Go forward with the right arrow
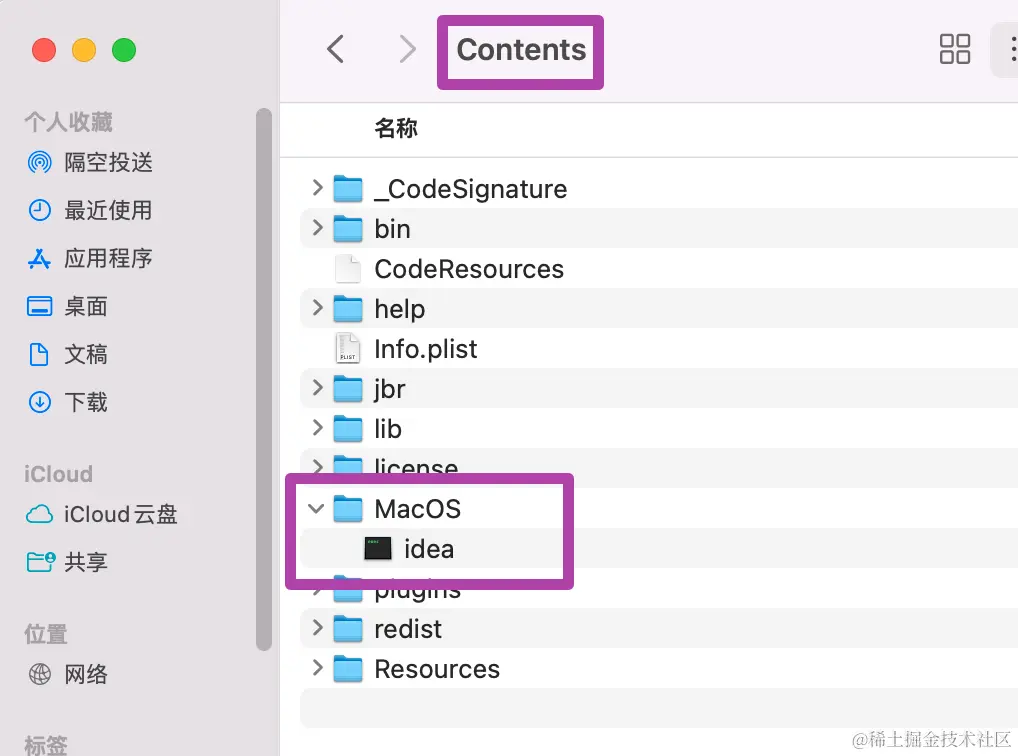 tap(407, 49)
